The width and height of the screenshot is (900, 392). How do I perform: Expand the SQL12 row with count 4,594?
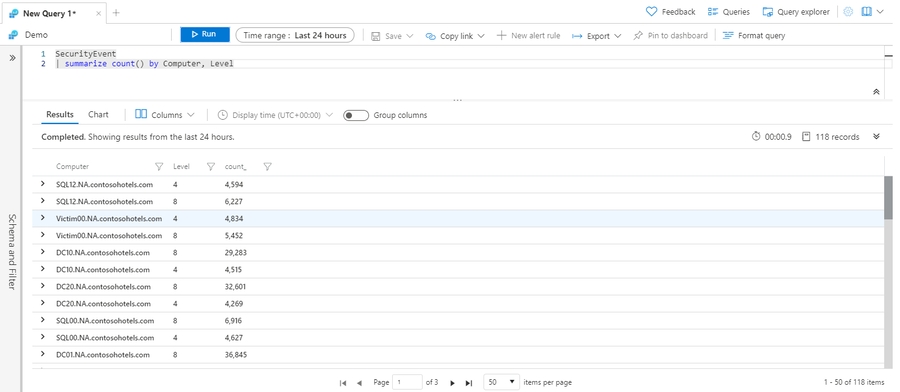42,184
